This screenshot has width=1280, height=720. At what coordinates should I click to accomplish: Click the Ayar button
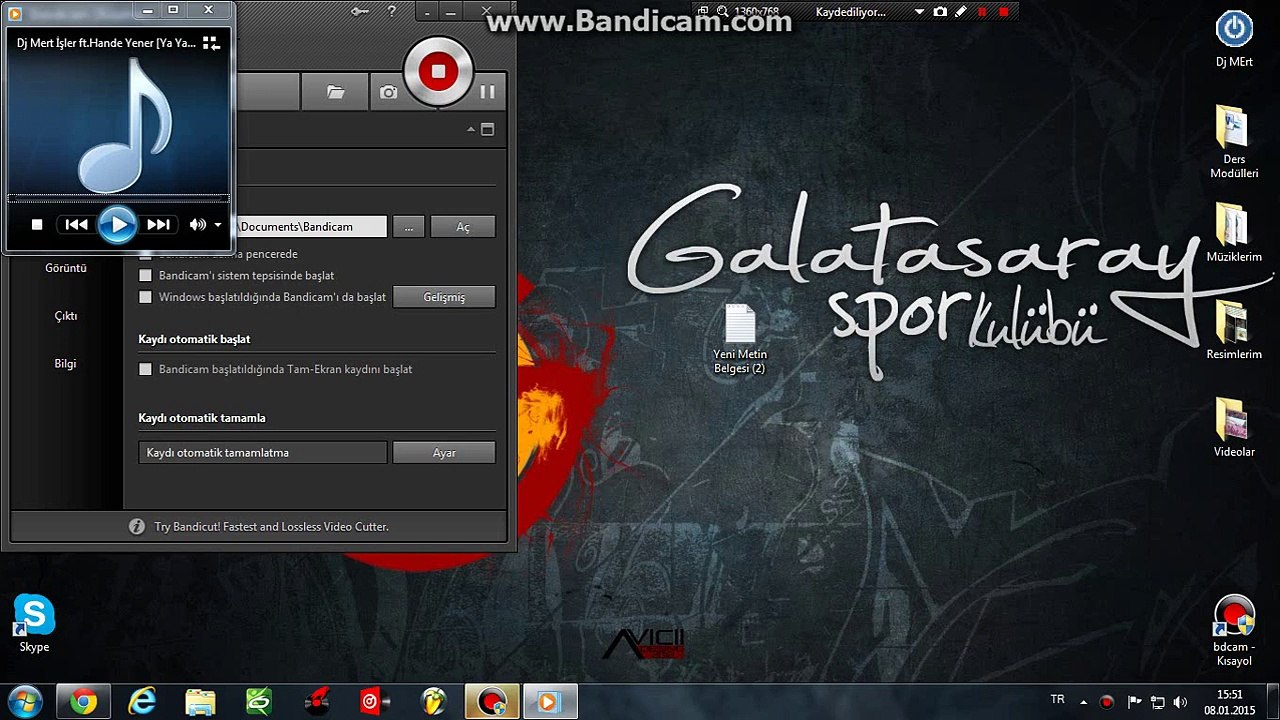444,453
